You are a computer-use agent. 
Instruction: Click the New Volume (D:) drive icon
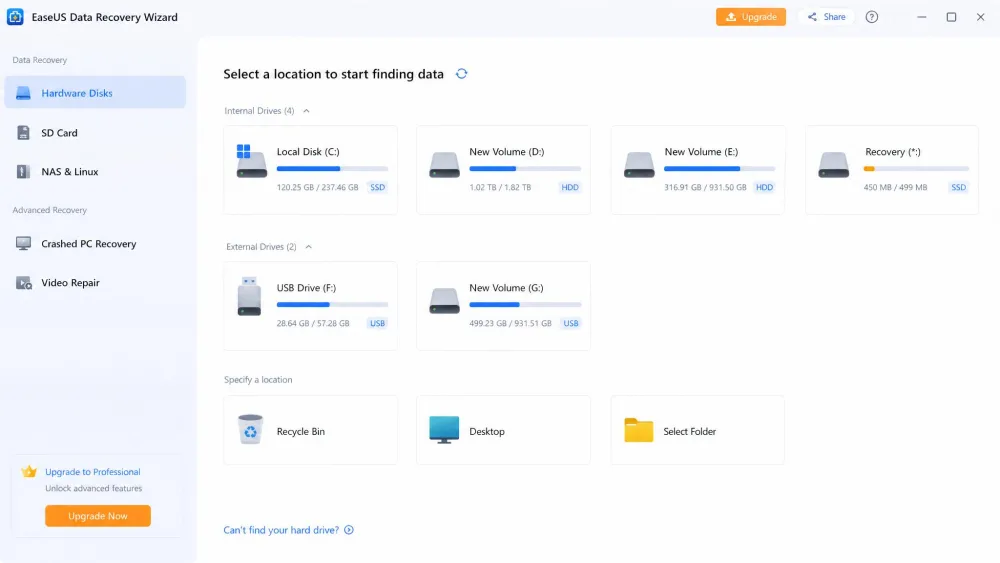(445, 165)
